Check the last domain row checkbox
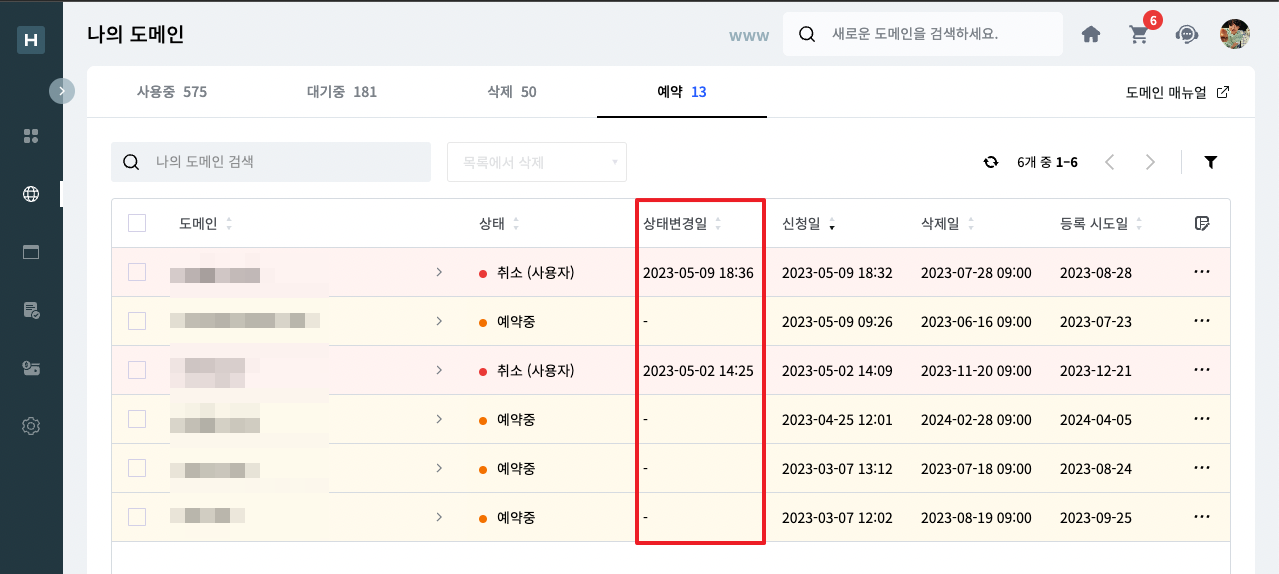 [x=137, y=517]
